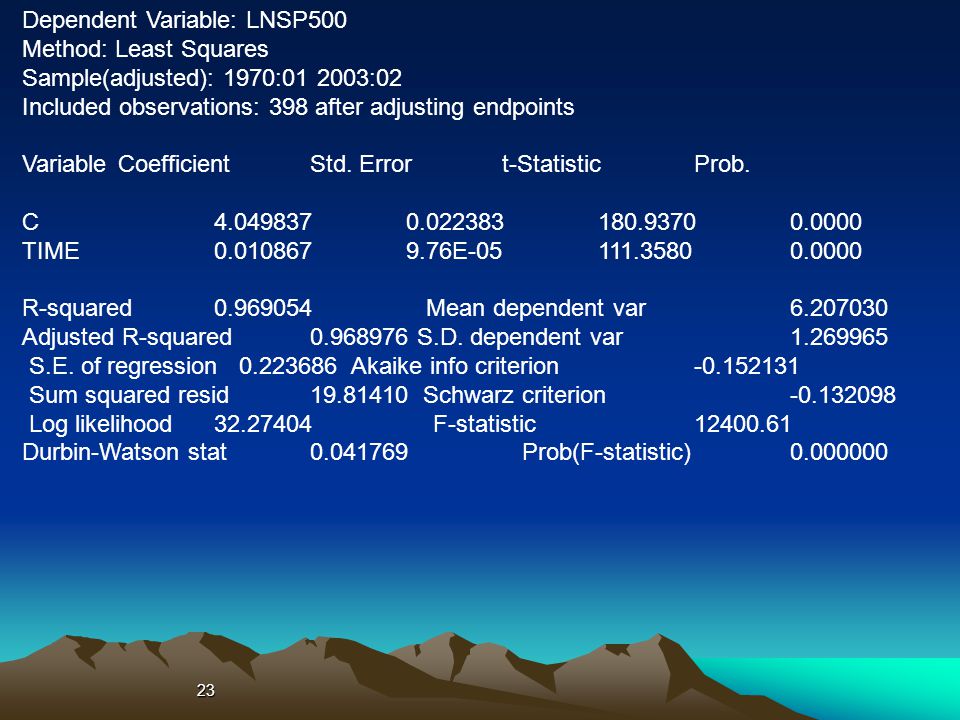Click the 'Prob.' column header
960x720 pixels.
[x=722, y=164]
